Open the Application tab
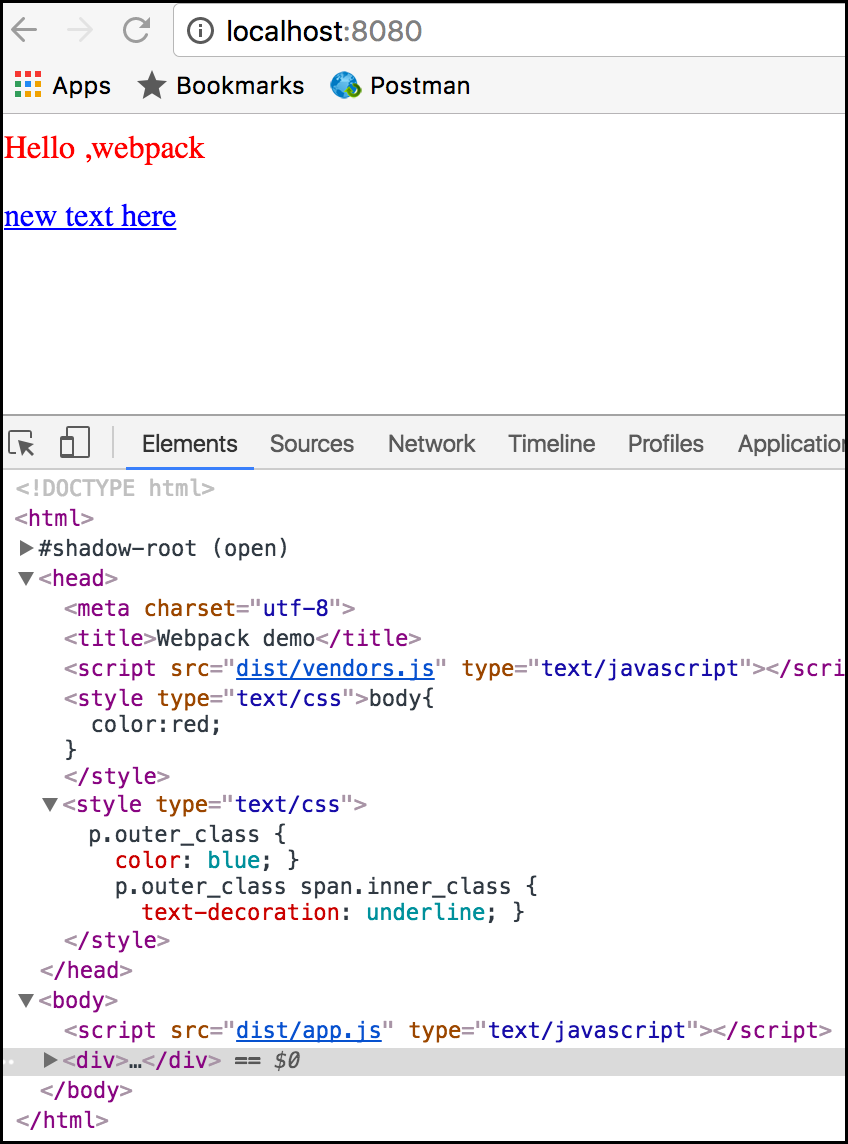 792,444
